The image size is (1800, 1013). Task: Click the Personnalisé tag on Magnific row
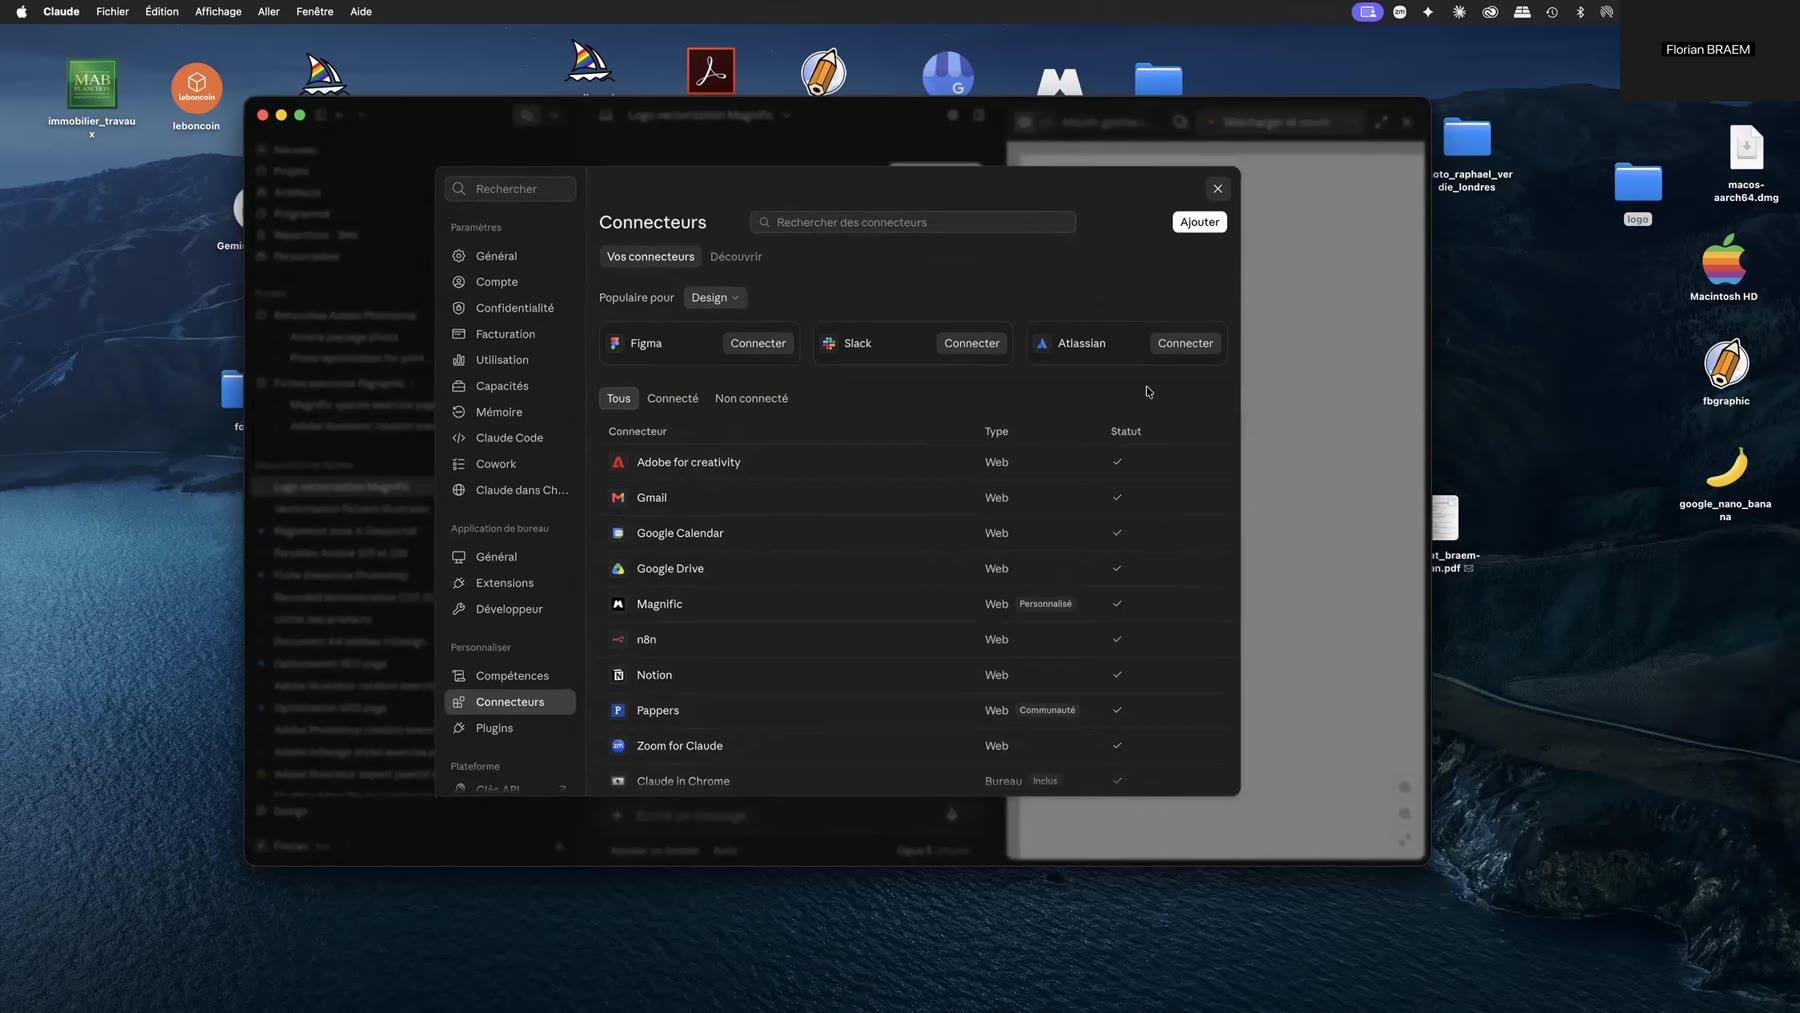pos(1045,604)
